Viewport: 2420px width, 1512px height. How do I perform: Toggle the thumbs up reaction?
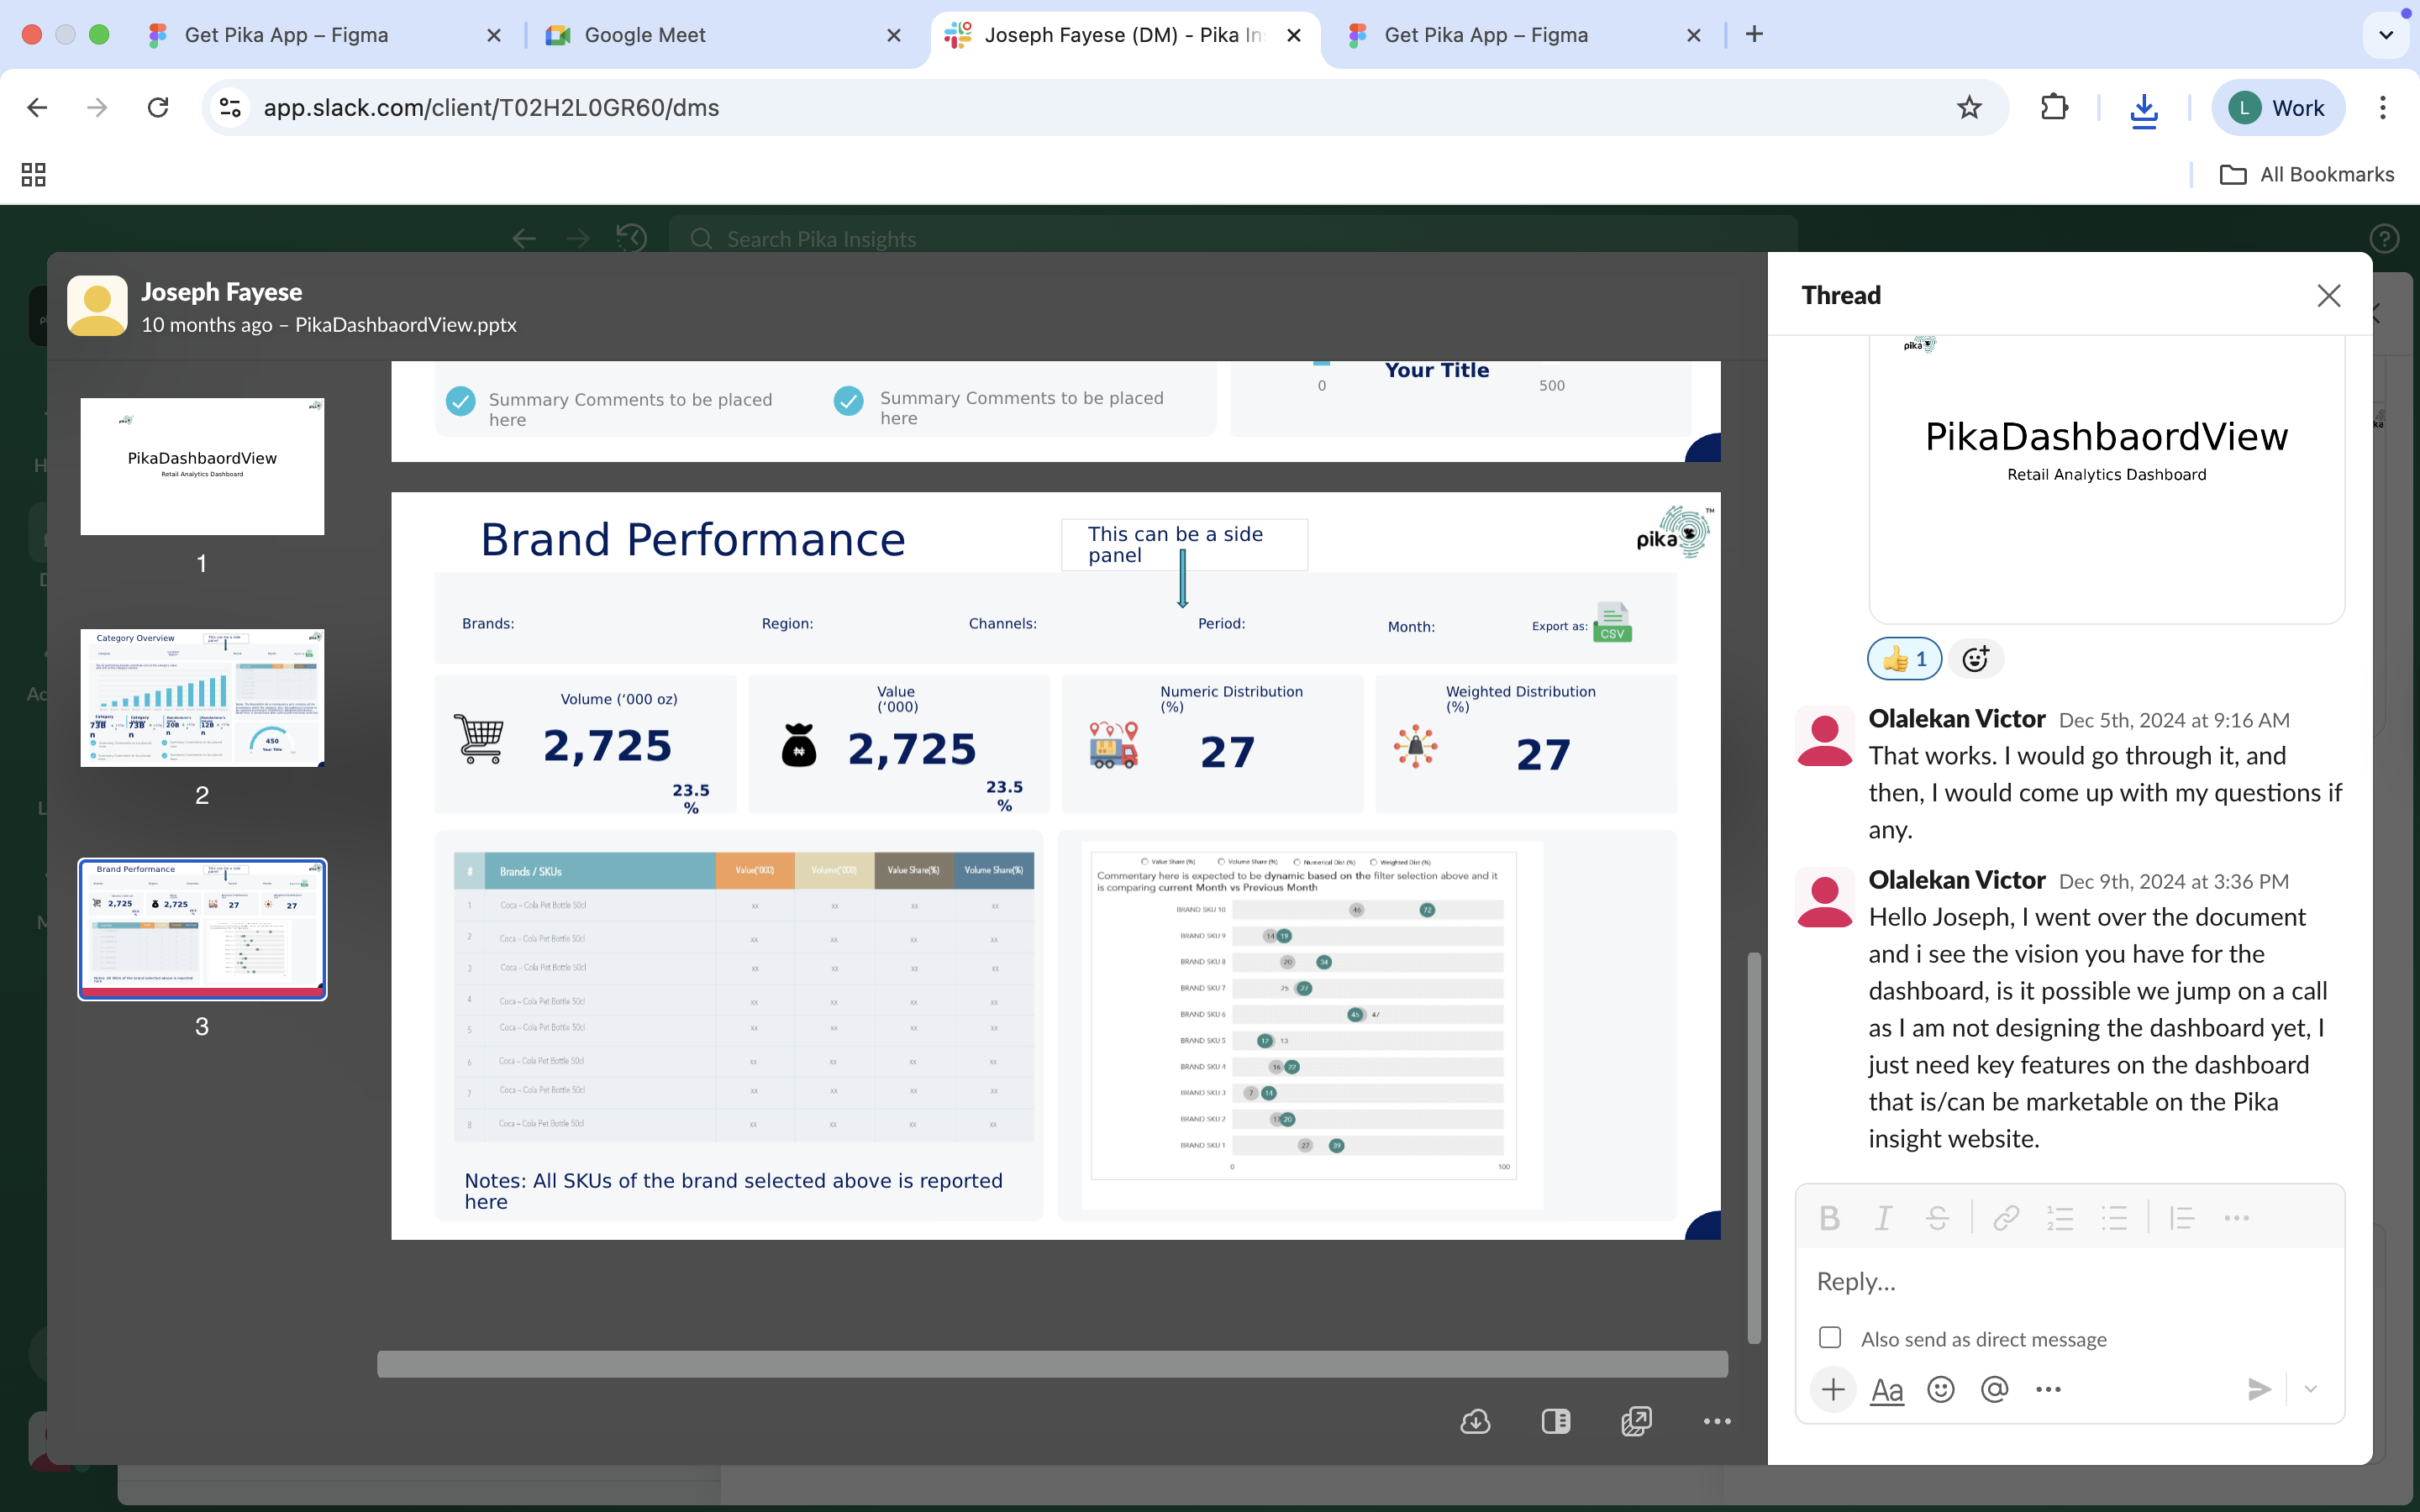pyautogui.click(x=1904, y=659)
